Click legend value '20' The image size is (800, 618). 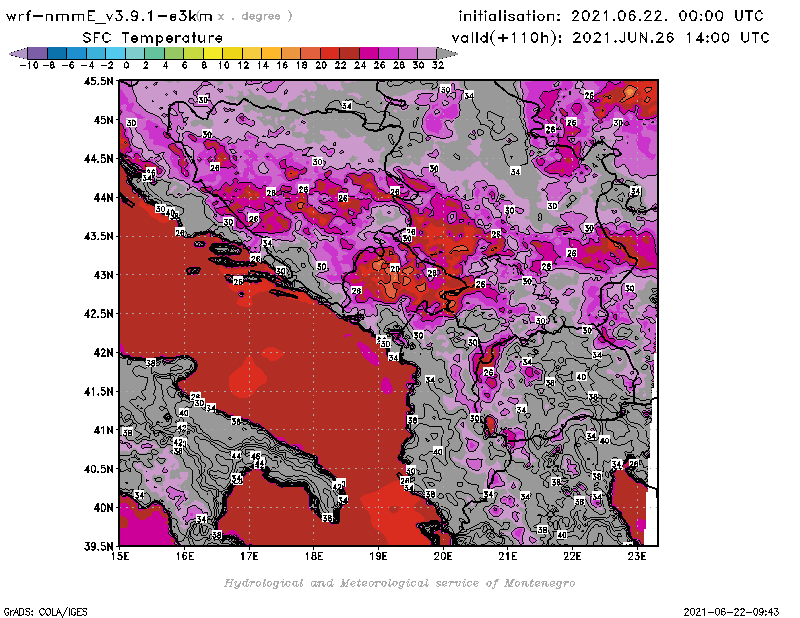321,65
